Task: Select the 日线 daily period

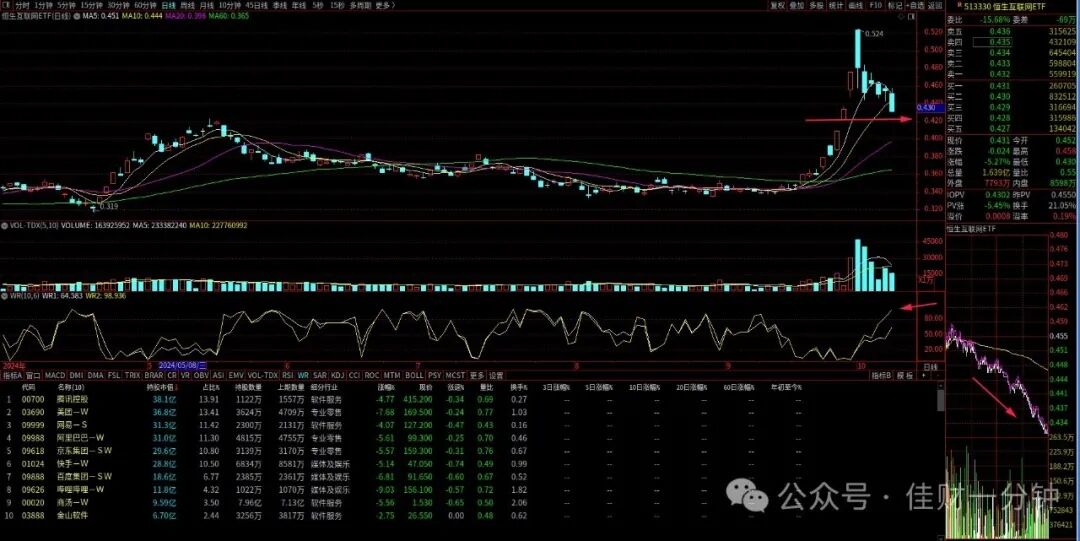Action: click(169, 5)
